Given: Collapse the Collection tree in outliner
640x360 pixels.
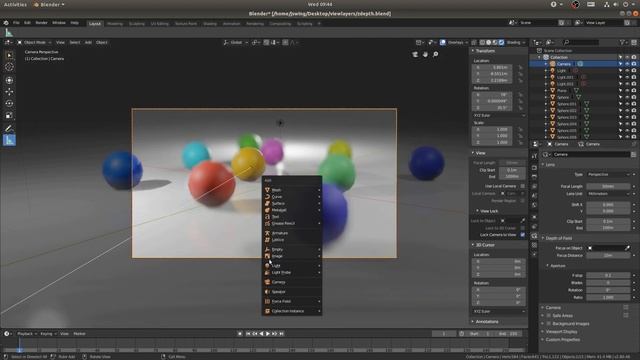Looking at the screenshot, I should click(x=539, y=57).
